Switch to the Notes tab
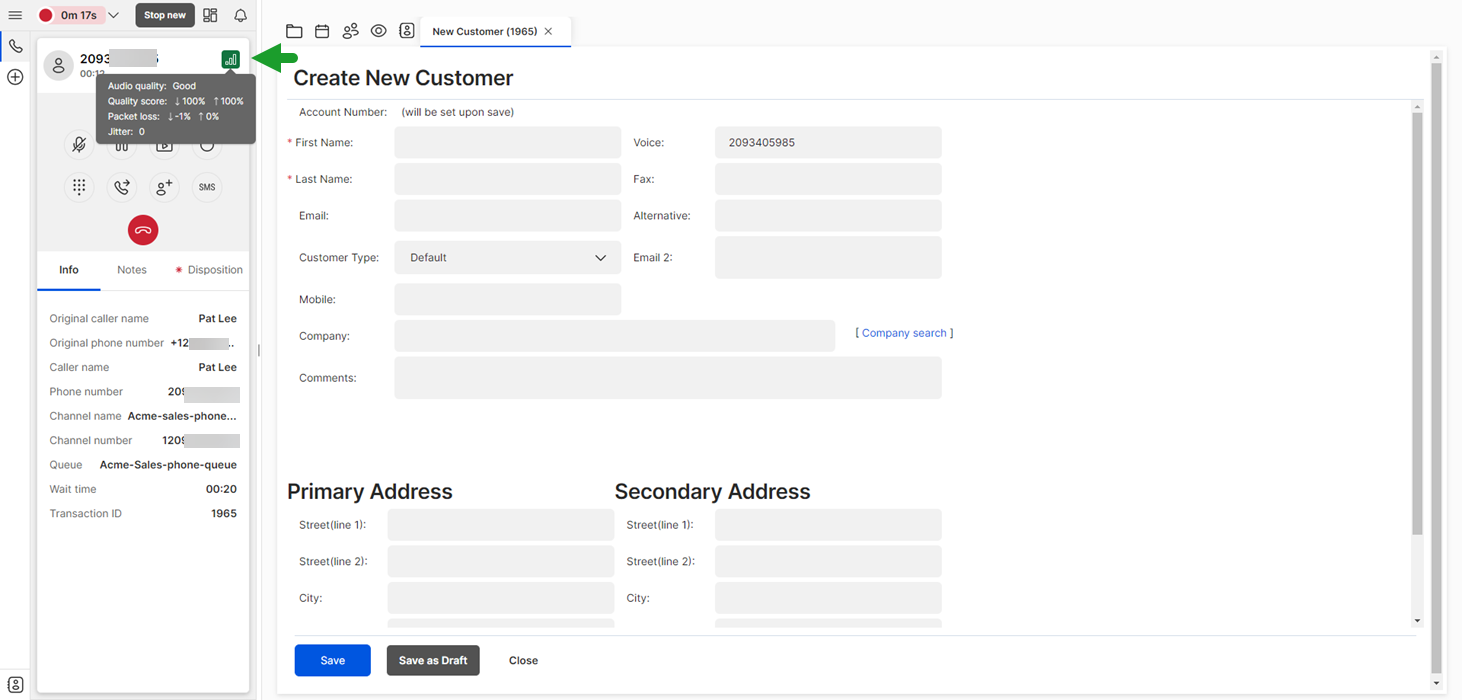Viewport: 1462px width, 700px height. [x=132, y=270]
